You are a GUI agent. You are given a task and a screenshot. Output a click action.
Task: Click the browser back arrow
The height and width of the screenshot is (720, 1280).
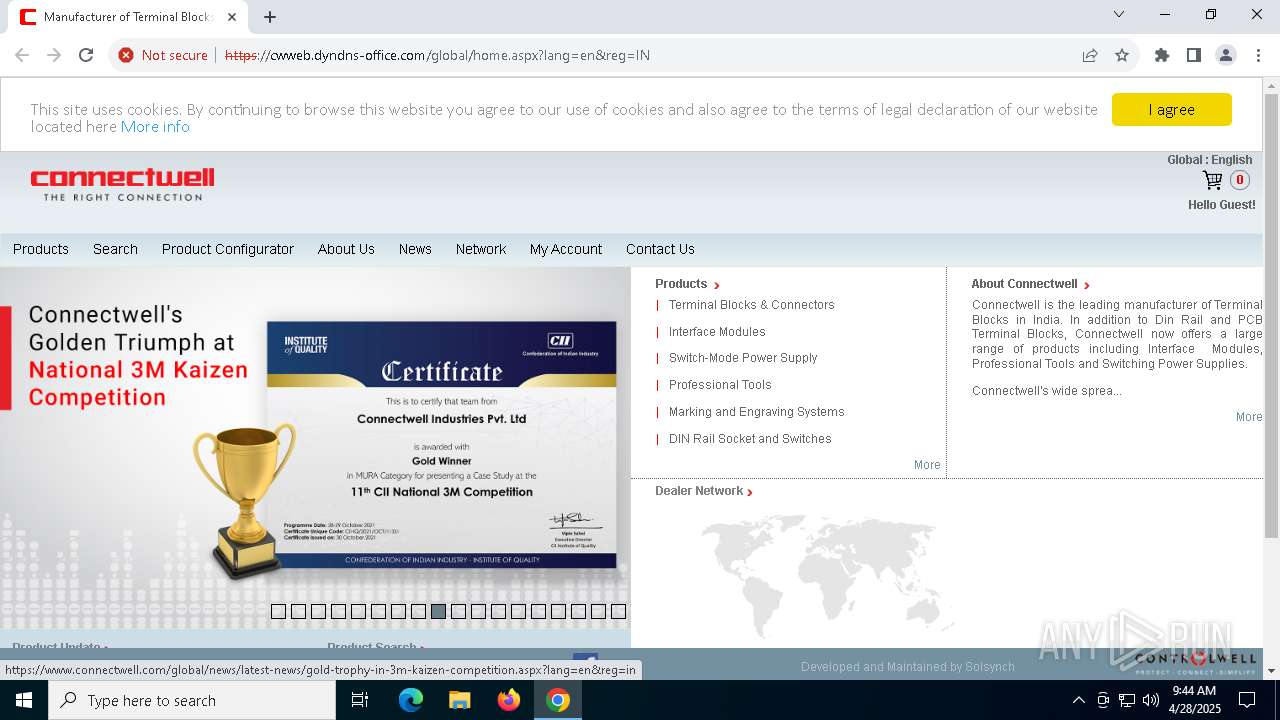[x=22, y=55]
